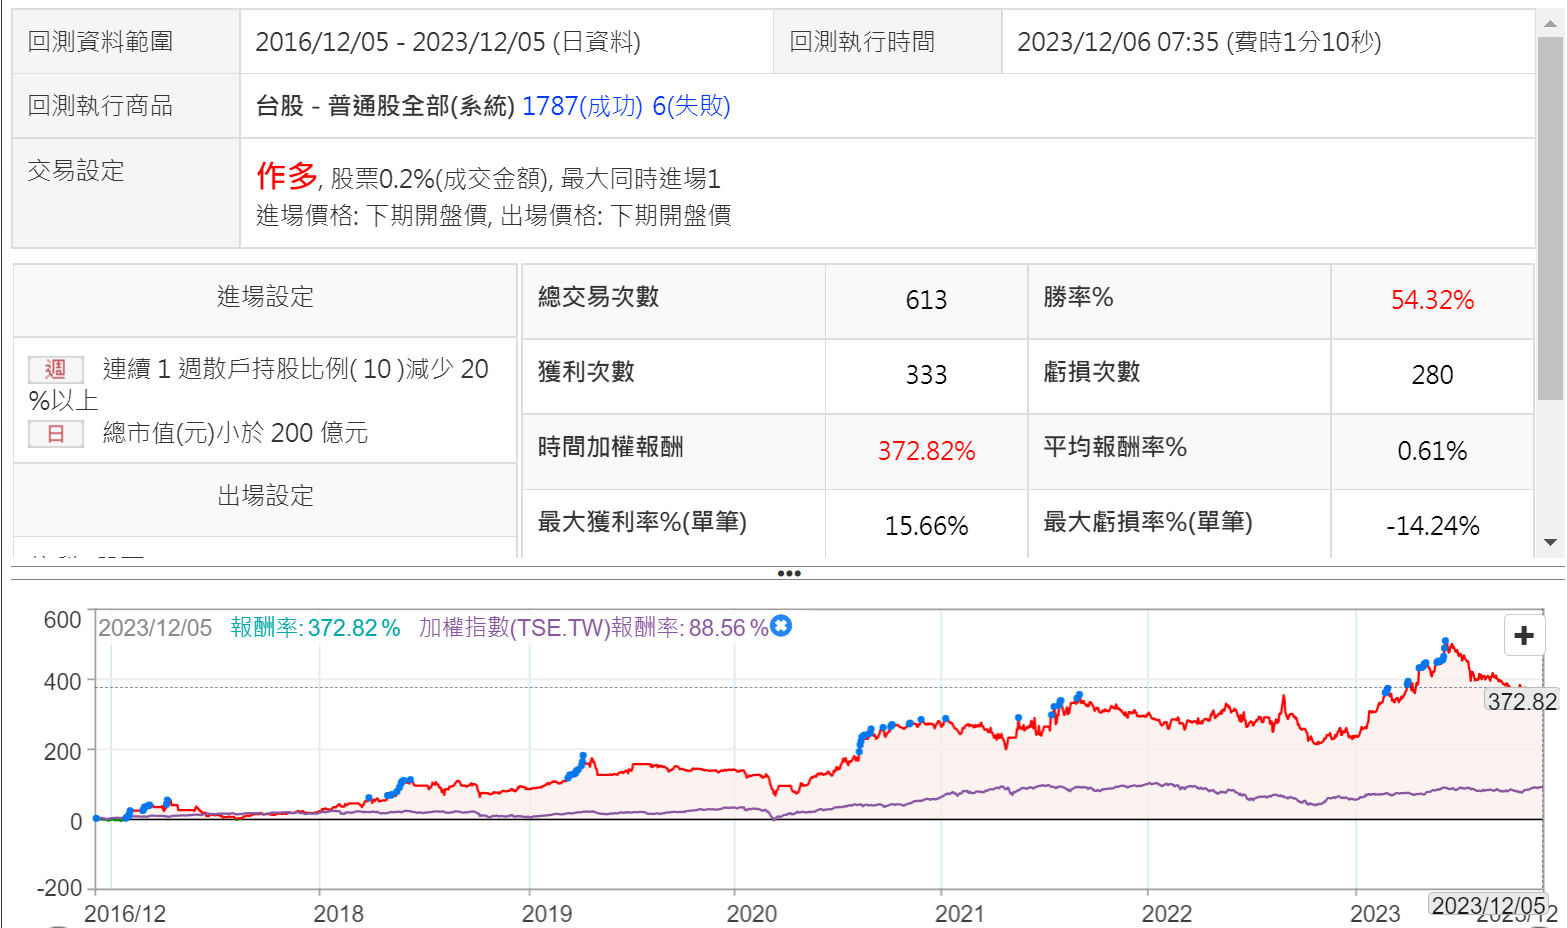Click the 週 frequency badge
Image resolution: width=1567 pixels, height=928 pixels.
click(x=55, y=369)
